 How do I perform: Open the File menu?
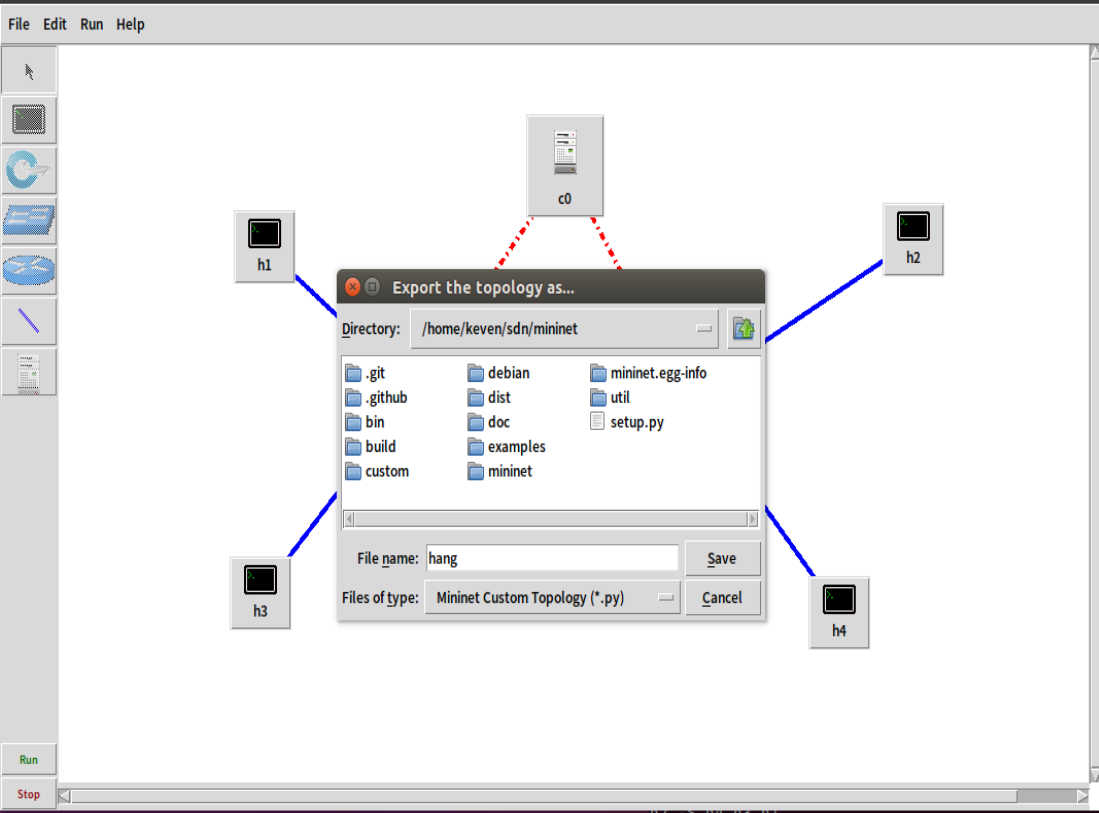[x=19, y=25]
